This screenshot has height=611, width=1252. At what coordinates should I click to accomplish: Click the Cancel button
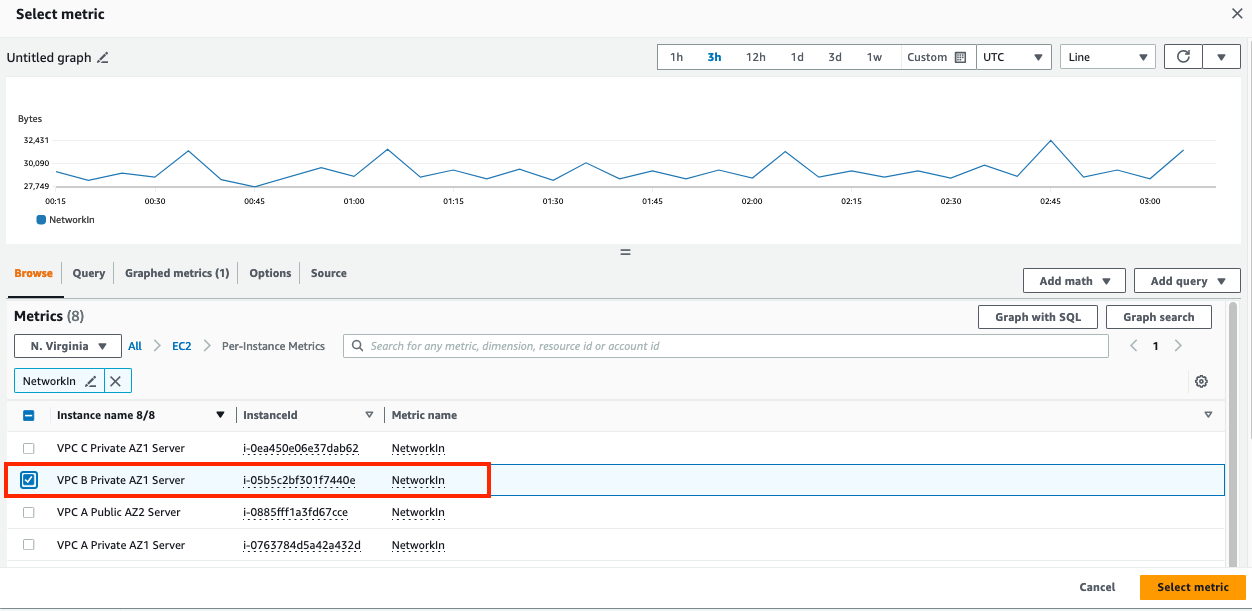pos(1097,587)
